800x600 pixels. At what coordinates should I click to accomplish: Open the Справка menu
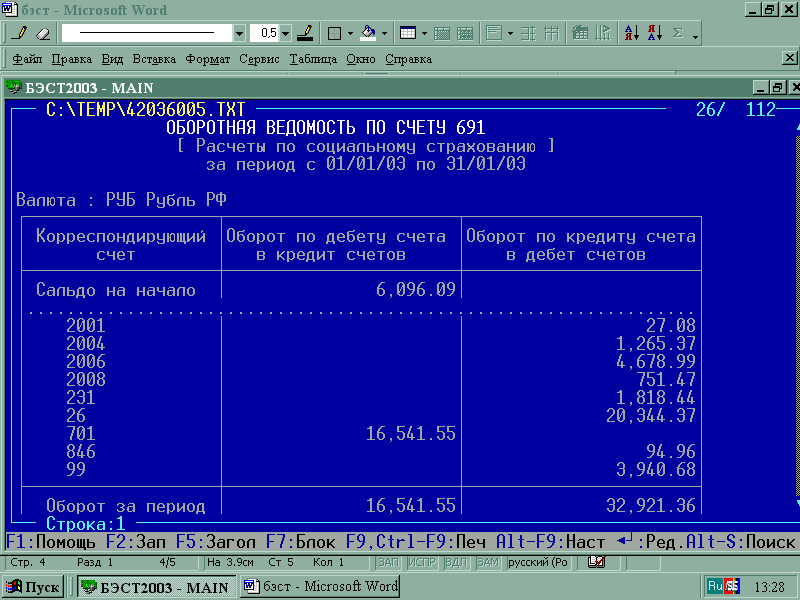[408, 59]
